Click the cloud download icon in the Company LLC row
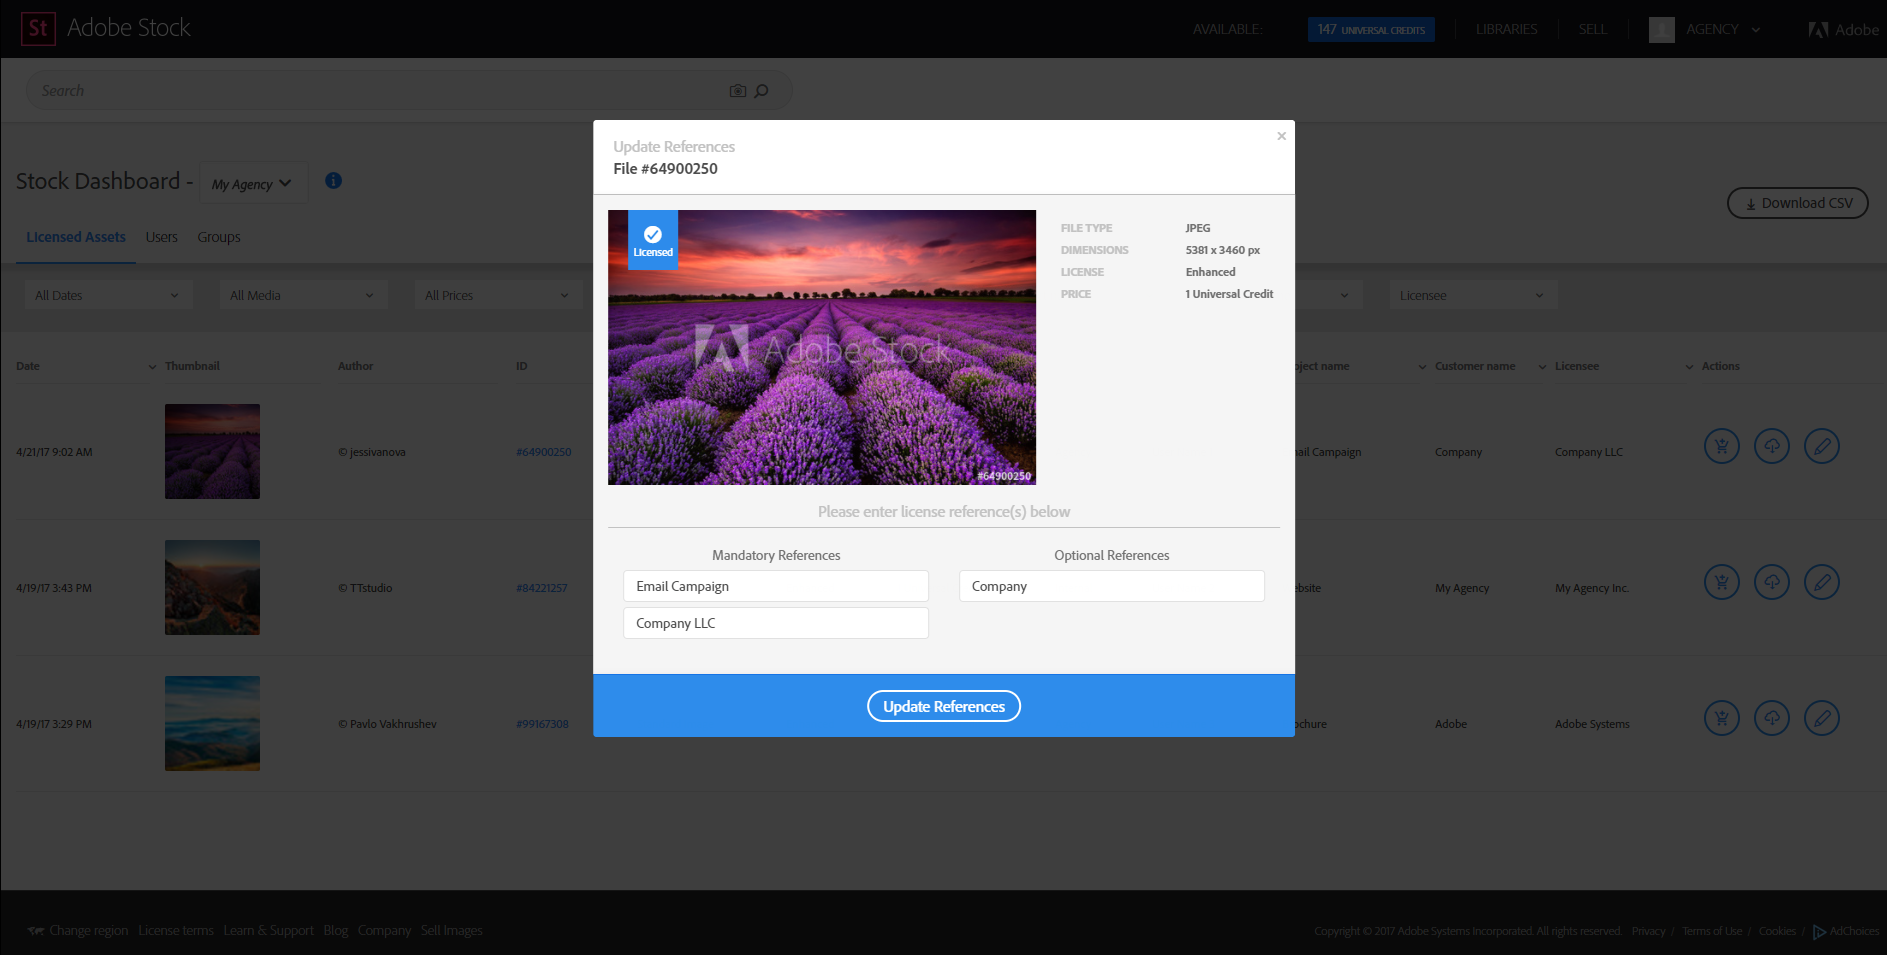1887x955 pixels. click(x=1772, y=446)
